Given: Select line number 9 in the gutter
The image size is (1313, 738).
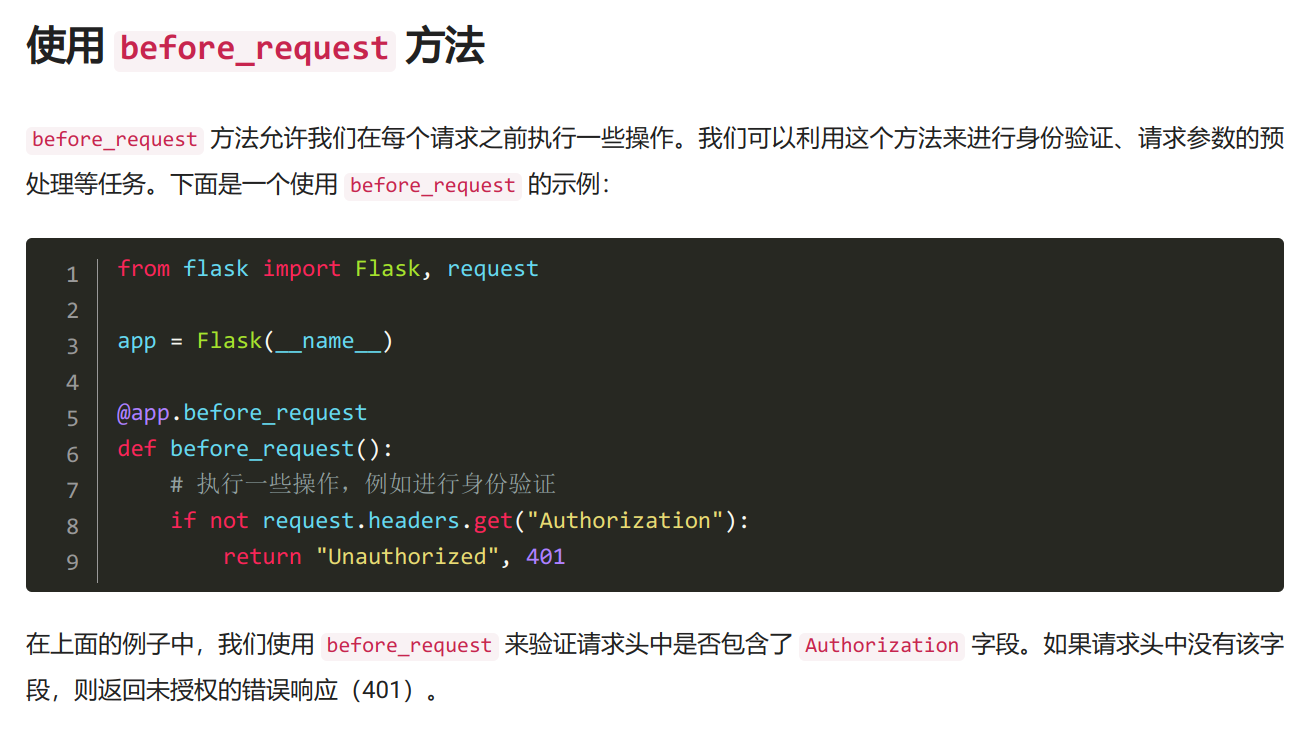Looking at the screenshot, I should pos(72,562).
